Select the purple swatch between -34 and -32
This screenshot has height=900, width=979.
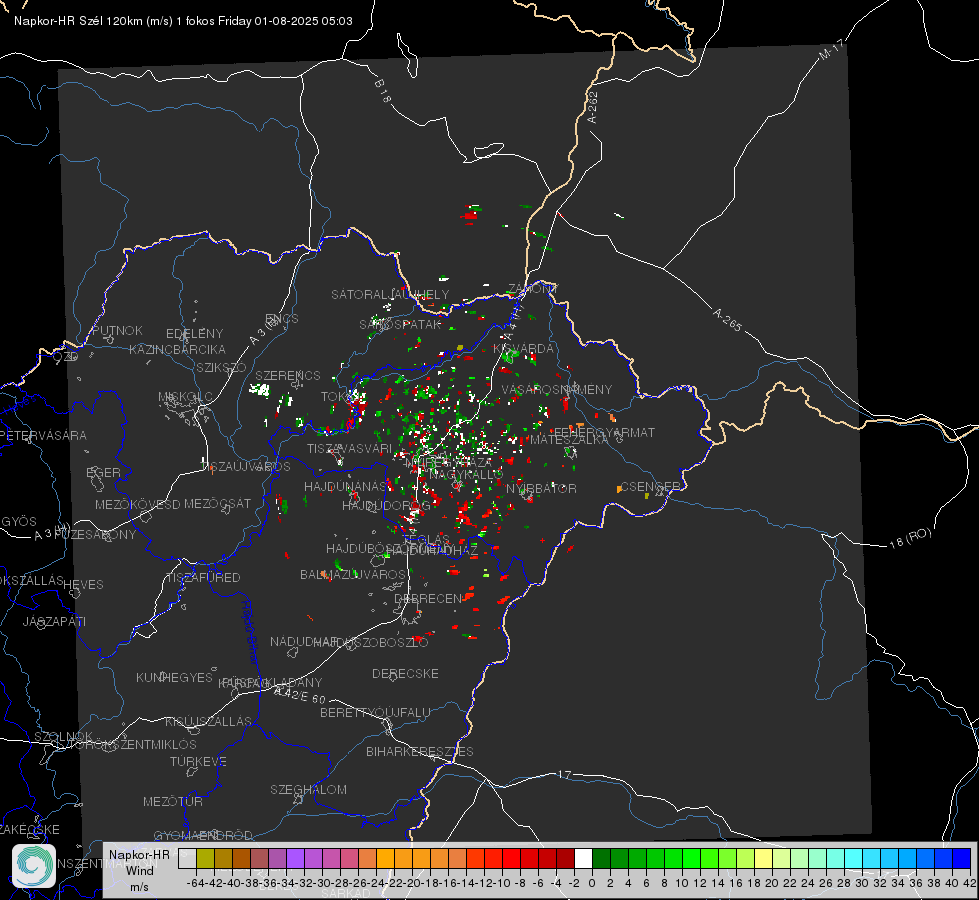295,859
